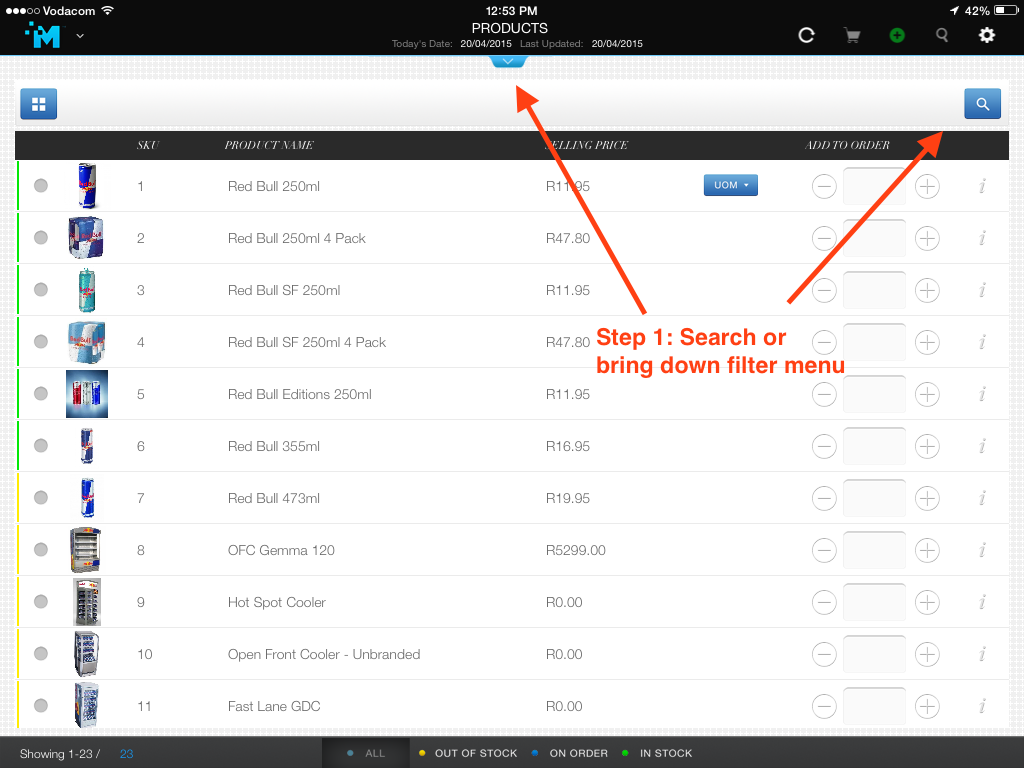Increase quantity for Red Bull Editions 250ml
This screenshot has width=1024, height=768.
click(x=927, y=394)
